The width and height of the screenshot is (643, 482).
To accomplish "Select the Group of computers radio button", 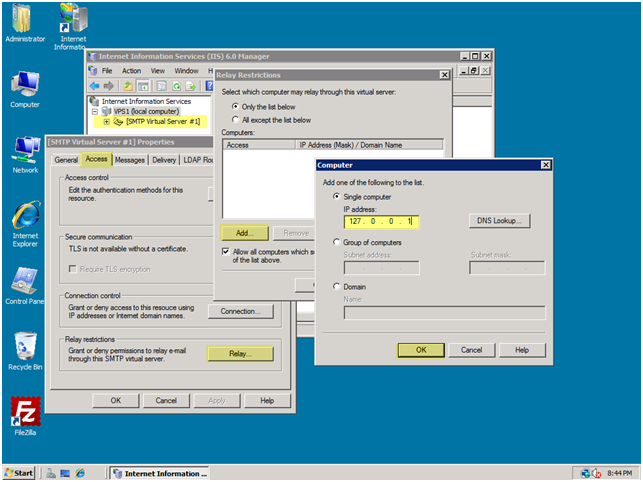I will pyautogui.click(x=336, y=242).
